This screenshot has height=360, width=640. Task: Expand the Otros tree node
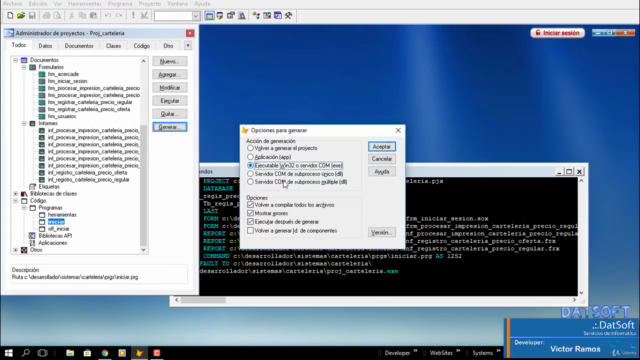(x=16, y=250)
